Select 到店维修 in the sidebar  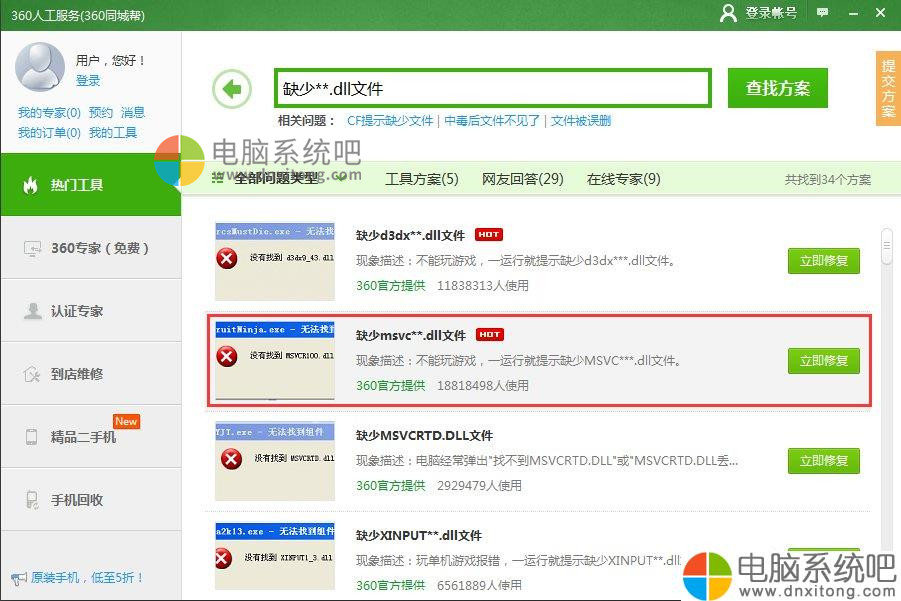click(x=91, y=374)
